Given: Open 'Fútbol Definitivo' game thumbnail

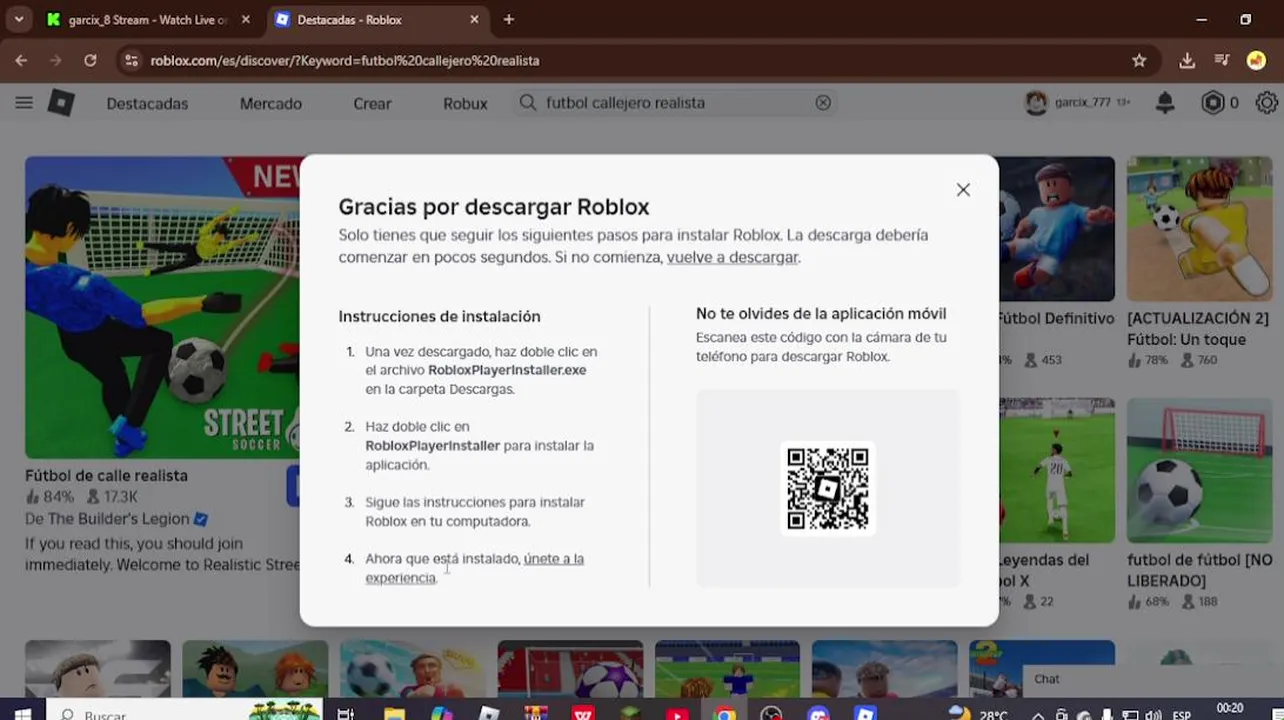Looking at the screenshot, I should 1056,229.
